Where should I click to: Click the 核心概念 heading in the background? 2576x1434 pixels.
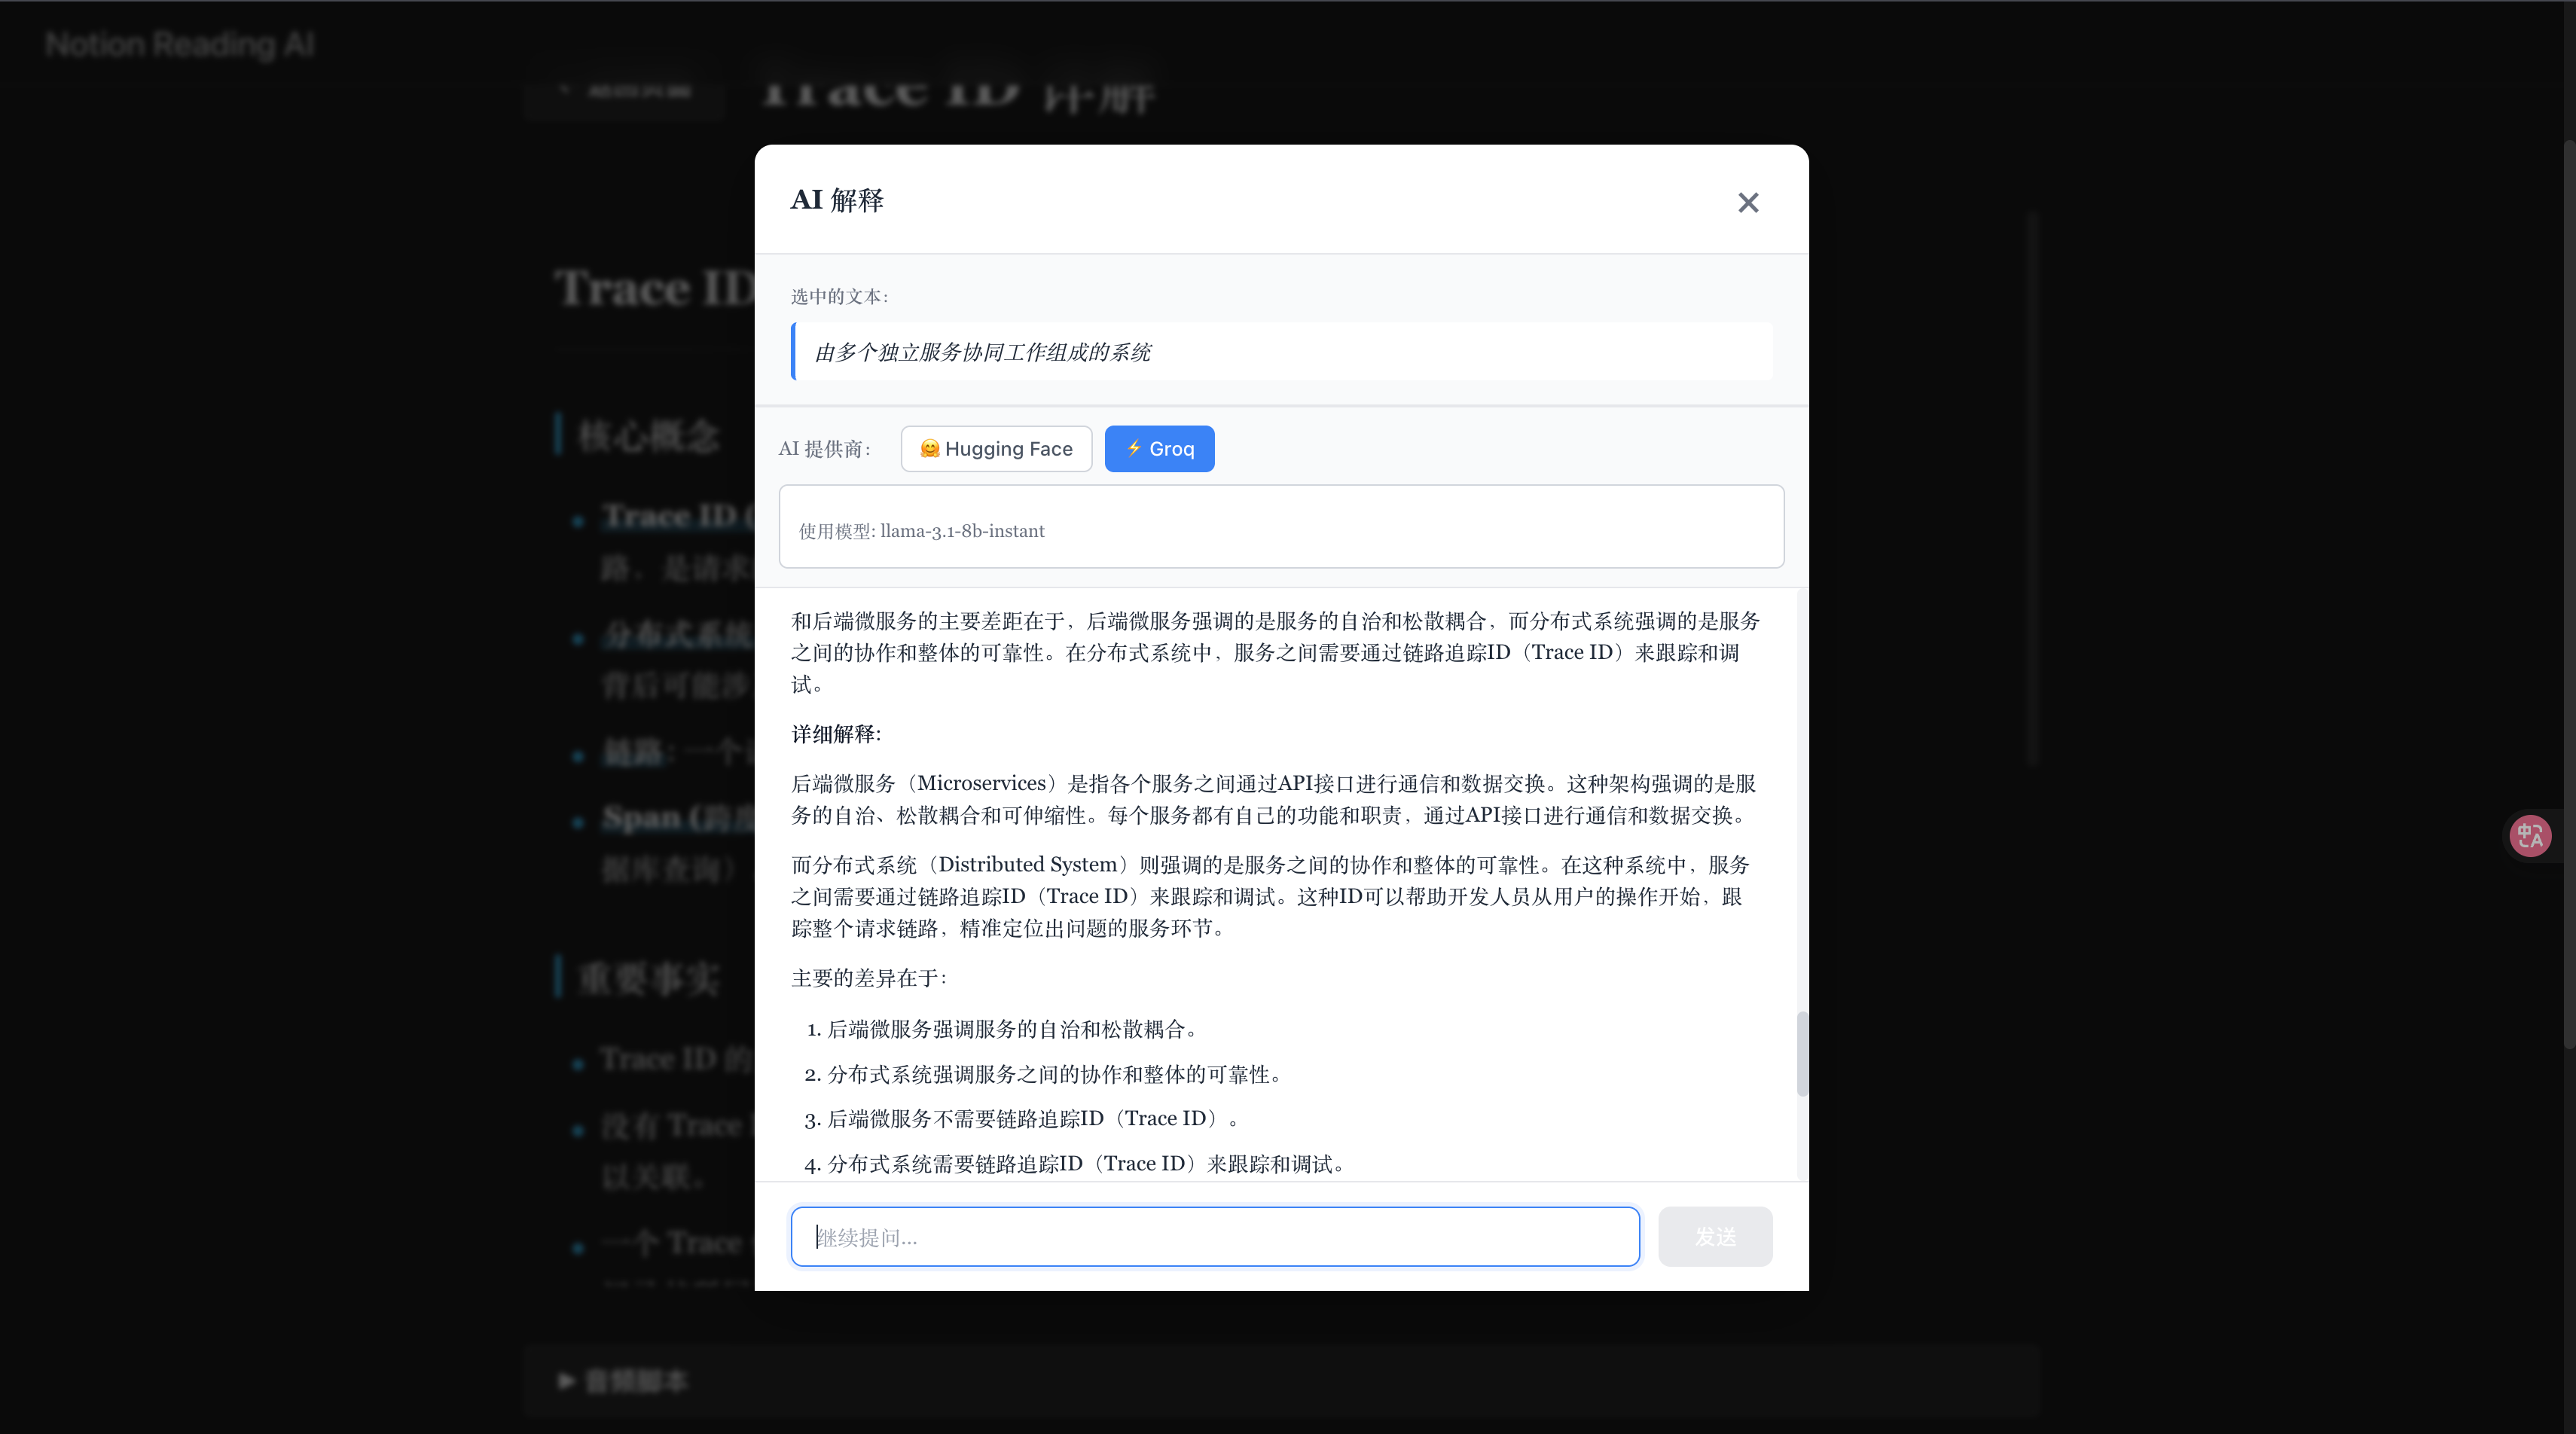pos(648,435)
